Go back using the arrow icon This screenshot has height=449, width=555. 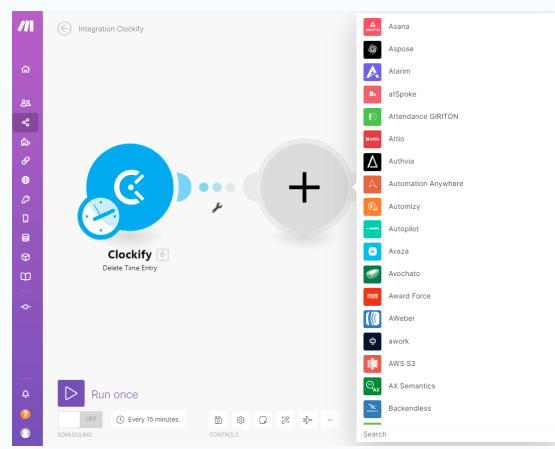(x=64, y=29)
